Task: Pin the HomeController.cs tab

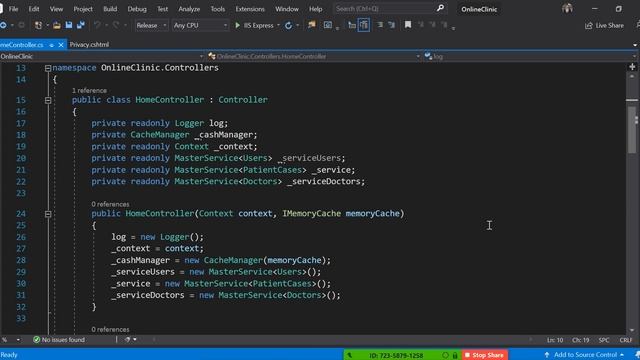Action: coord(51,45)
